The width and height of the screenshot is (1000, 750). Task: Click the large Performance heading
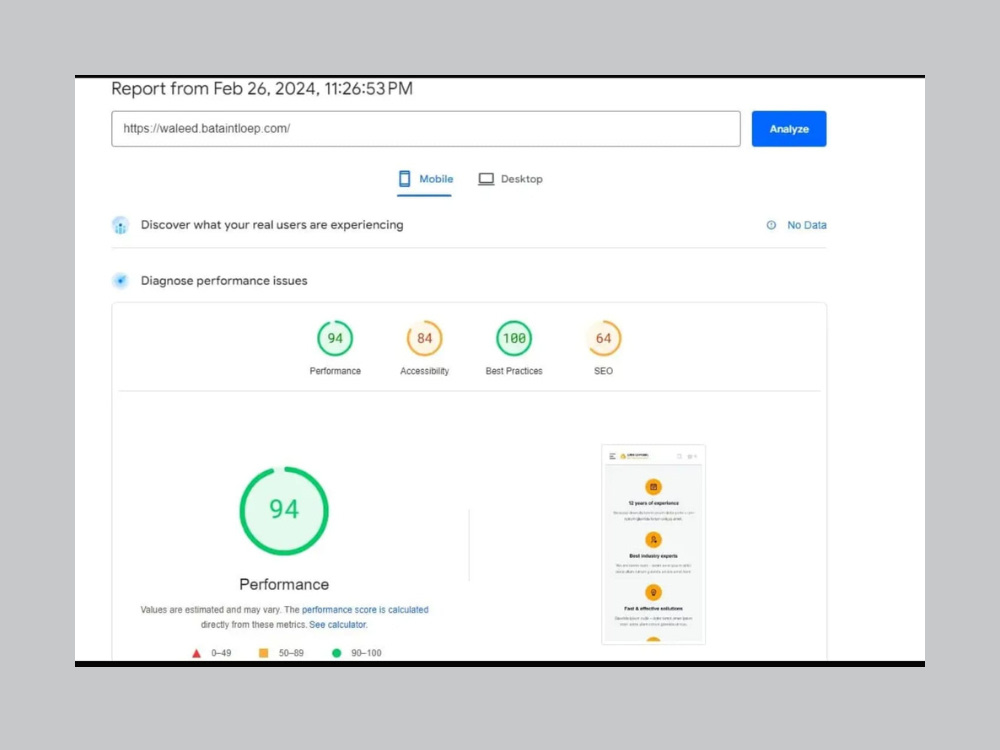[284, 584]
